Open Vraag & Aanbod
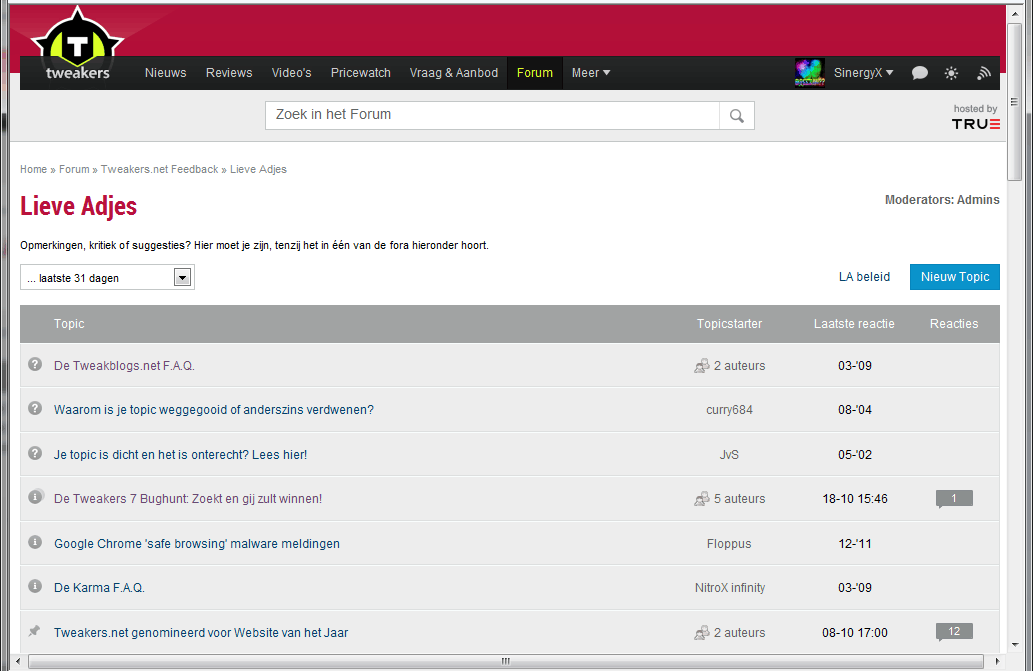 453,73
